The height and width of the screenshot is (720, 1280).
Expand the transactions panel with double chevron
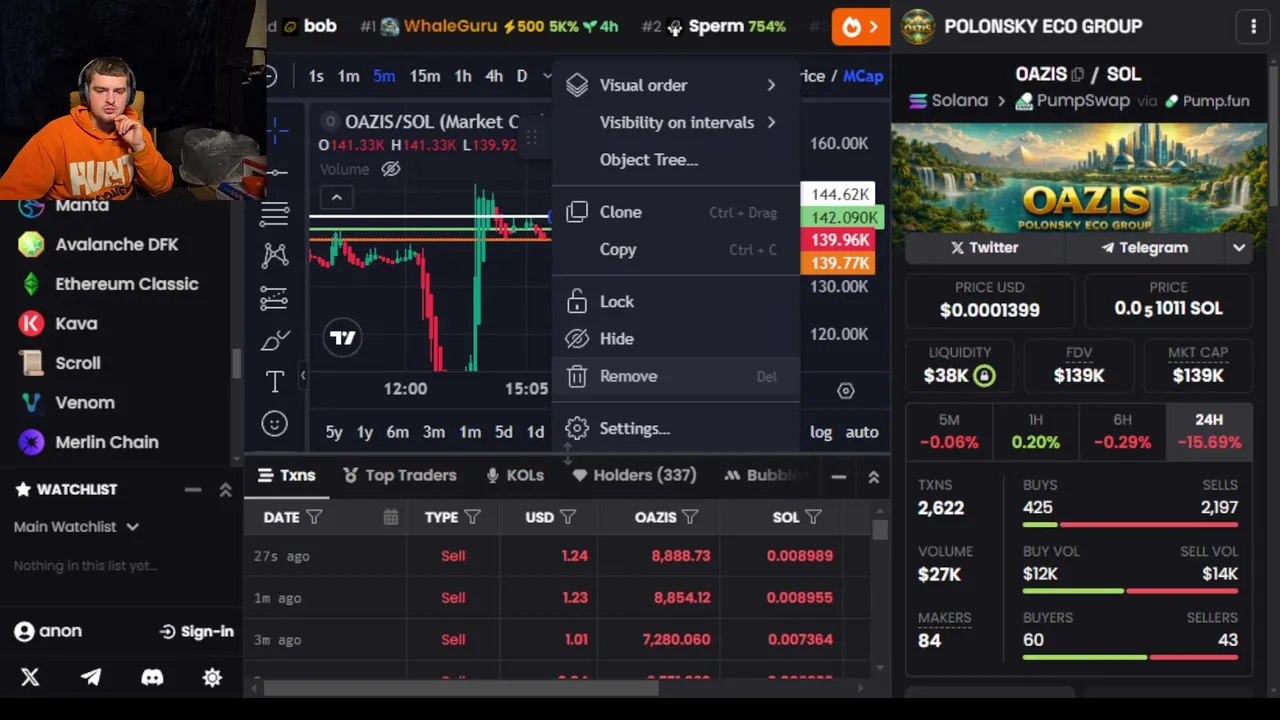click(x=873, y=477)
